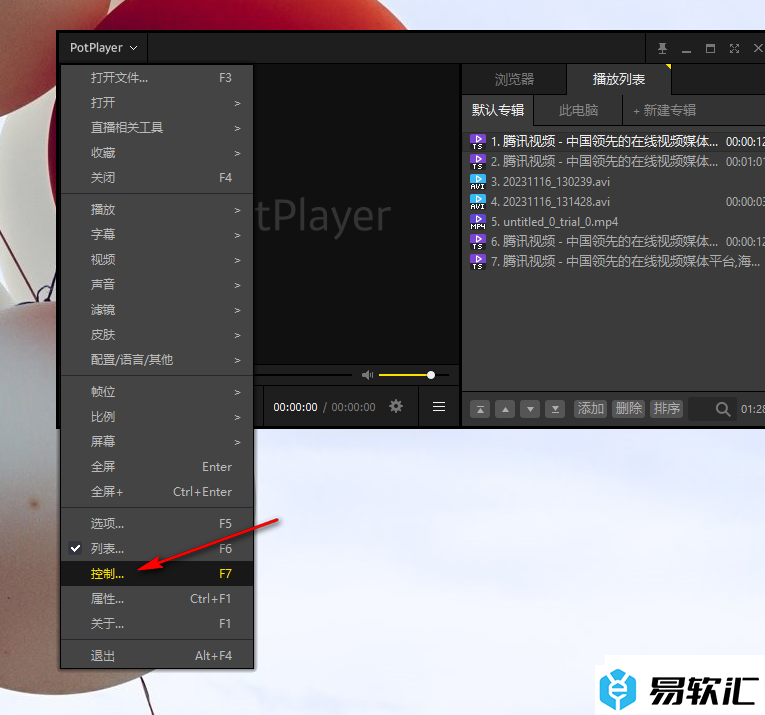The height and width of the screenshot is (715, 765).
Task: Click the AVI file icon of item 3
Action: click(x=478, y=182)
